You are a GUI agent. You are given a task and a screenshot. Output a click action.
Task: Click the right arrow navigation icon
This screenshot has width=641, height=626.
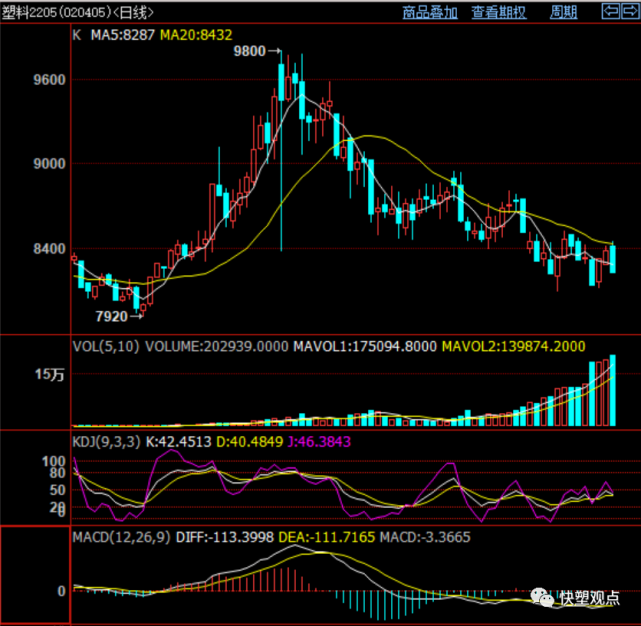[x=630, y=11]
